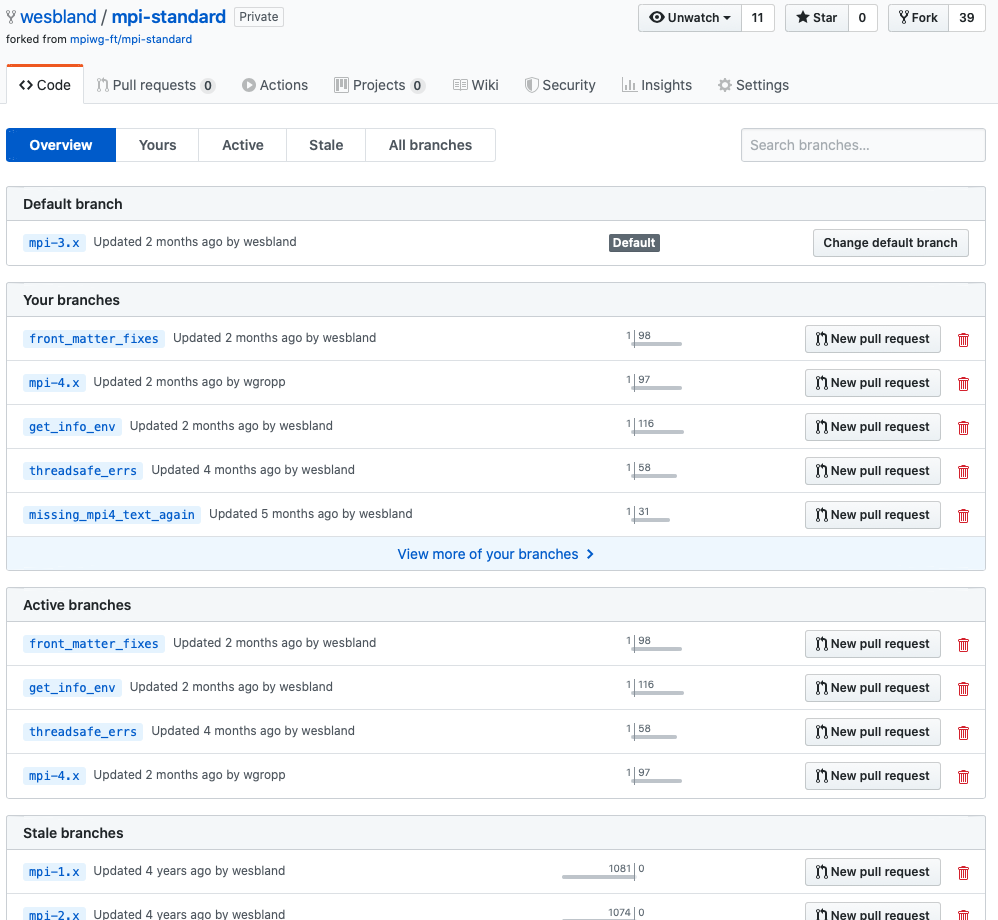Open the fork count of 39

[x=967, y=18]
